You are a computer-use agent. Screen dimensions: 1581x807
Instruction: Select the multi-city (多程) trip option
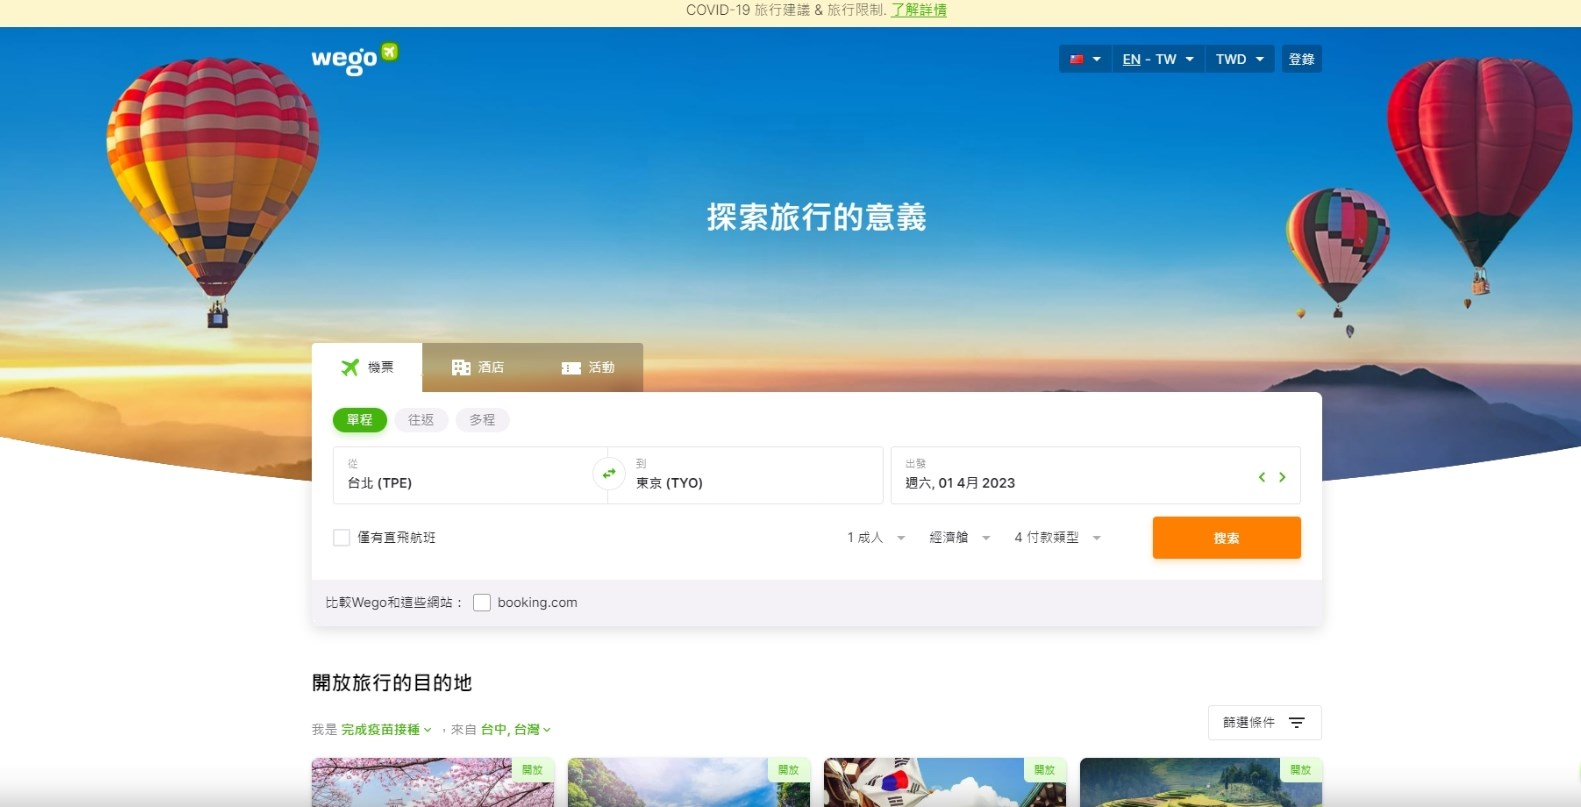pos(482,420)
